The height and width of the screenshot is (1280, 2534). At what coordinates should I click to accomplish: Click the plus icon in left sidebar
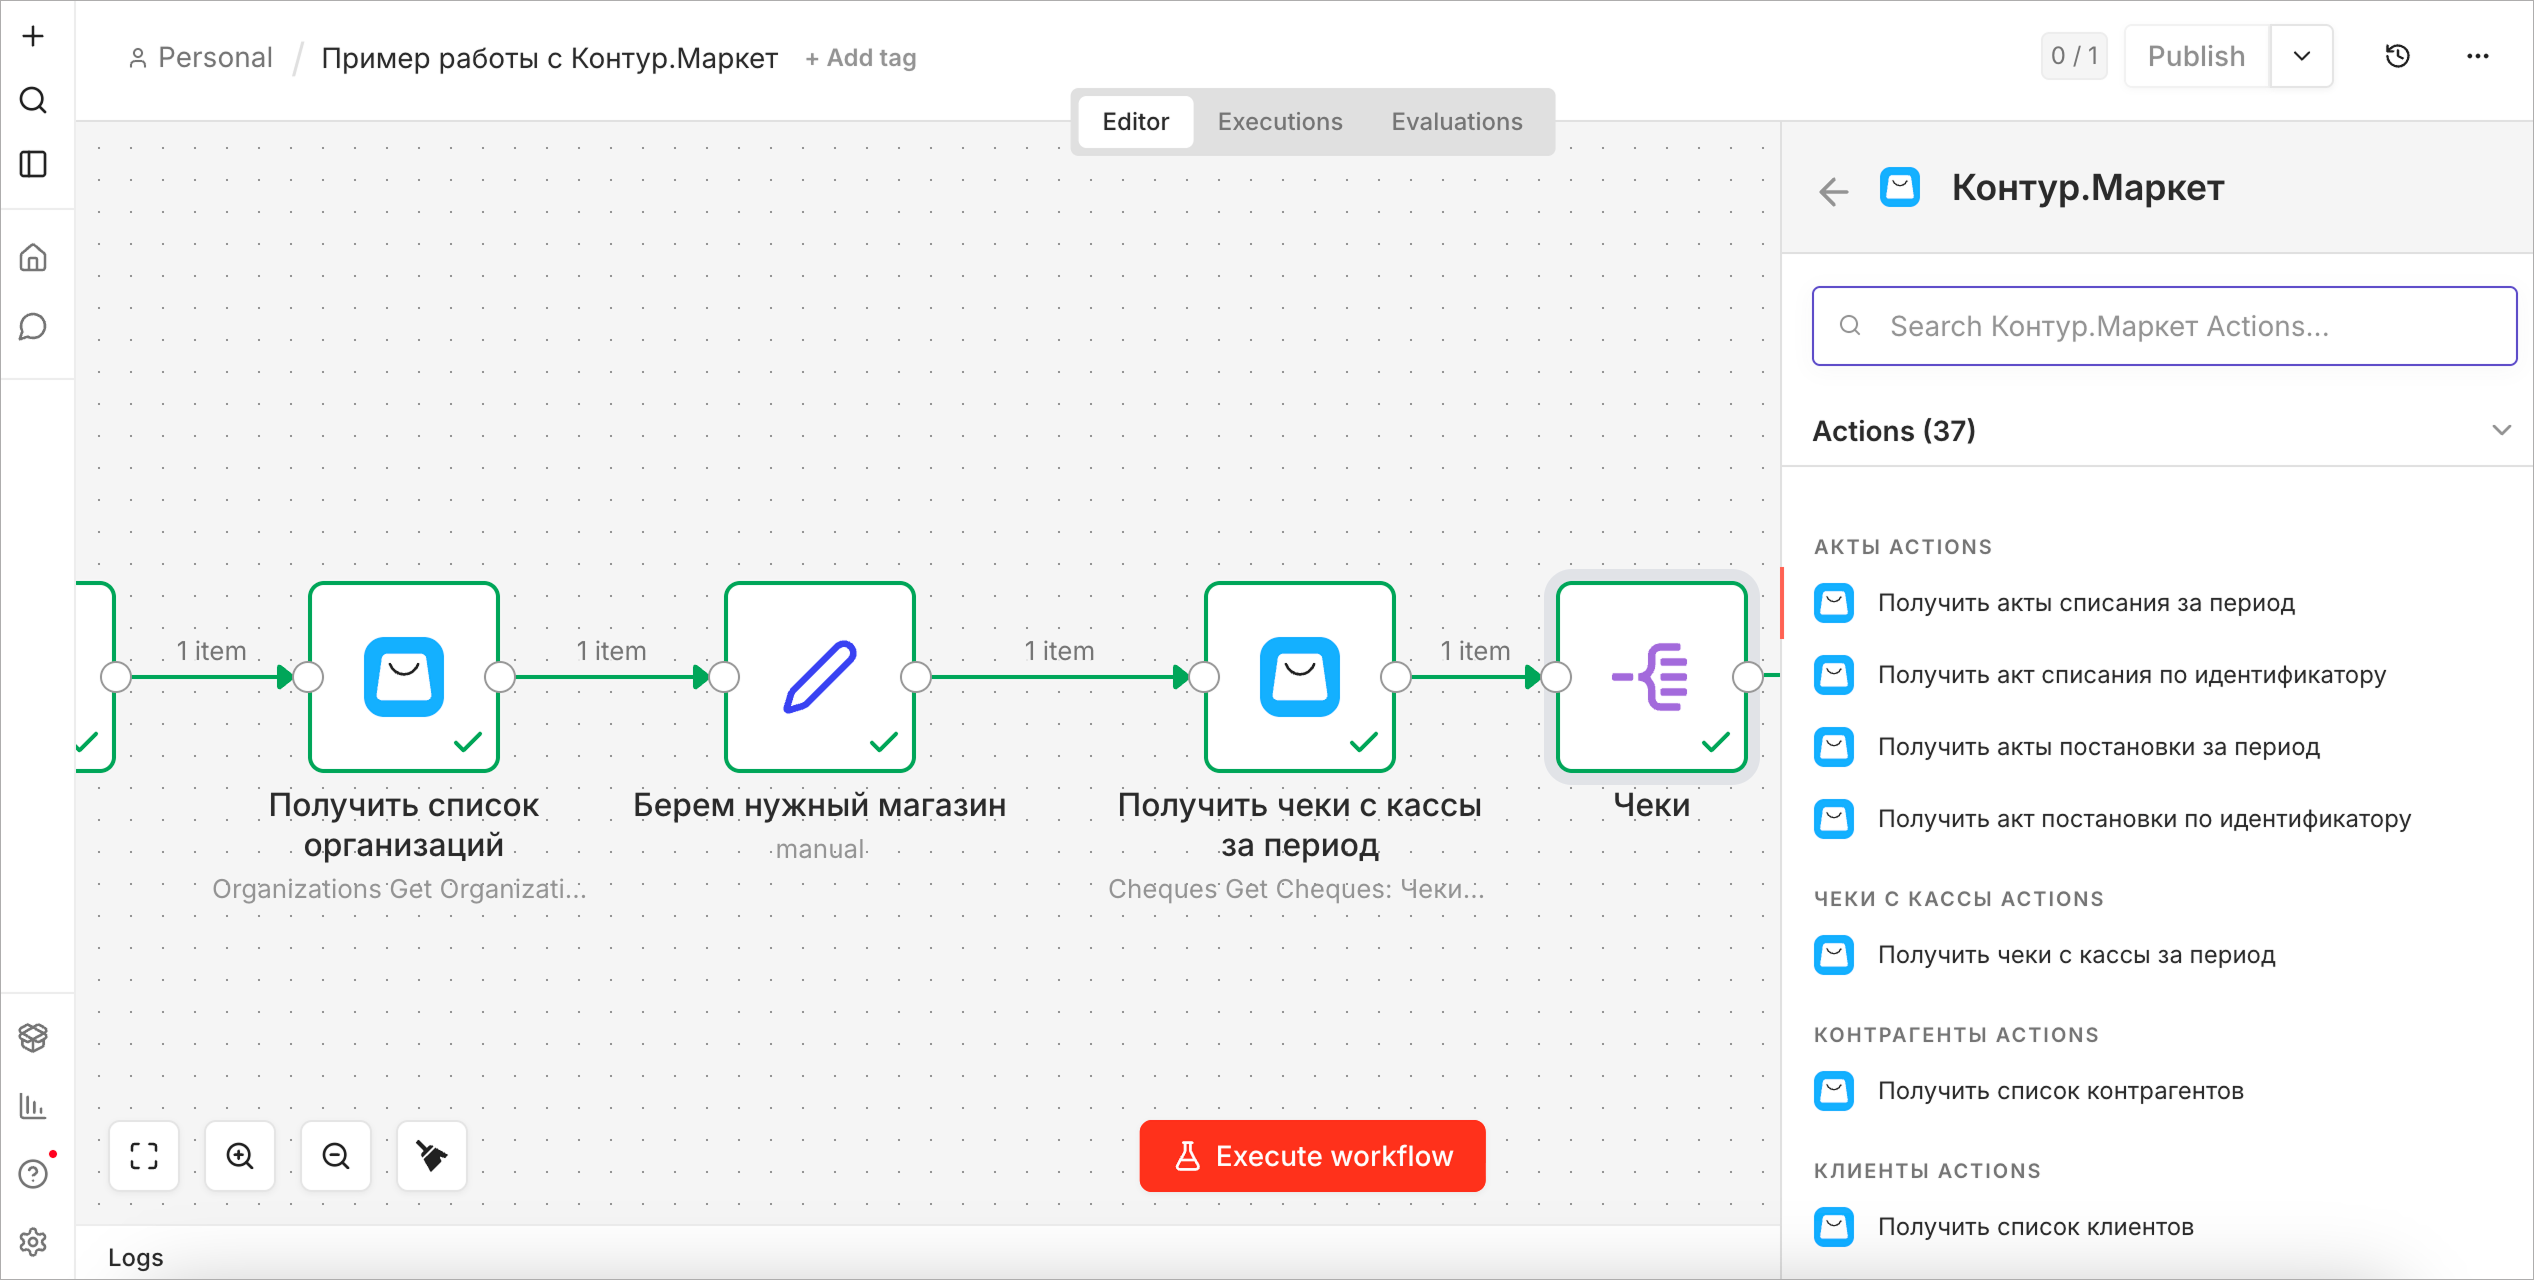(x=33, y=36)
